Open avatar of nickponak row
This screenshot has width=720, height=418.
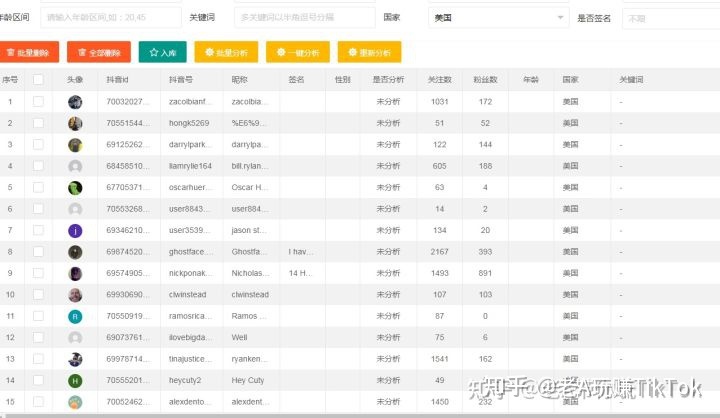75,273
